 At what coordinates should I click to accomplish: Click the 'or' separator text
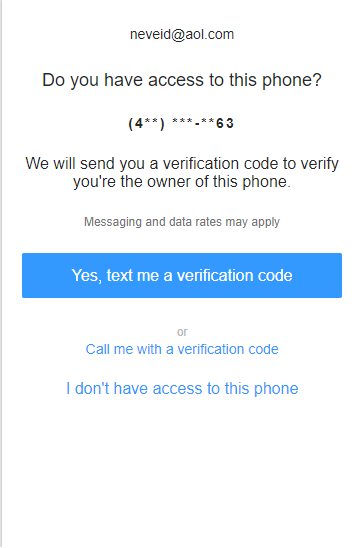pyautogui.click(x=182, y=332)
